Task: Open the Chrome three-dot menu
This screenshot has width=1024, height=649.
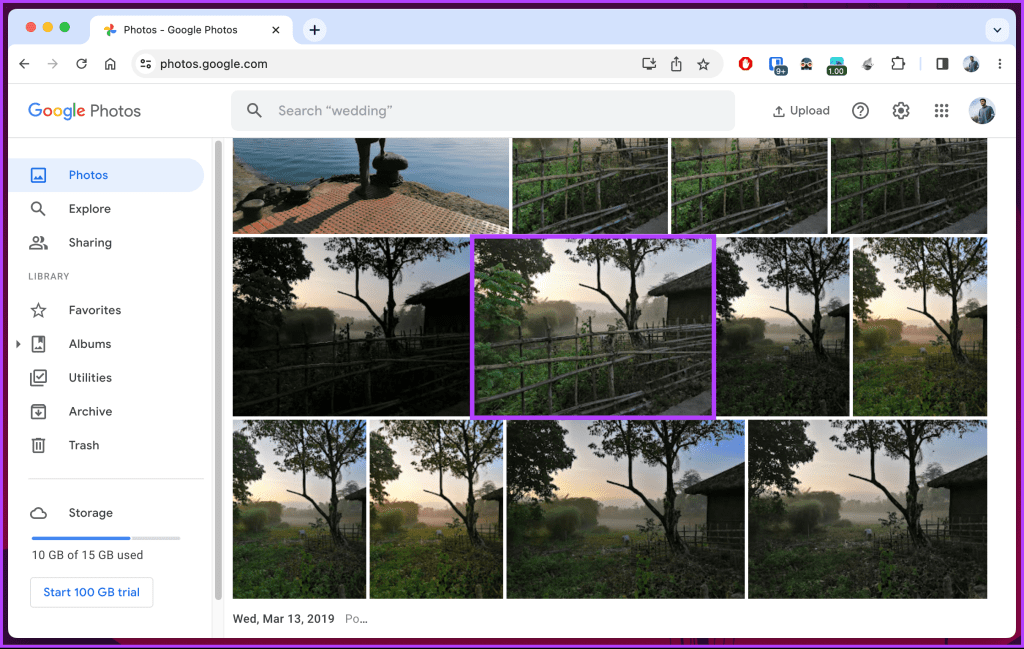Action: (999, 63)
